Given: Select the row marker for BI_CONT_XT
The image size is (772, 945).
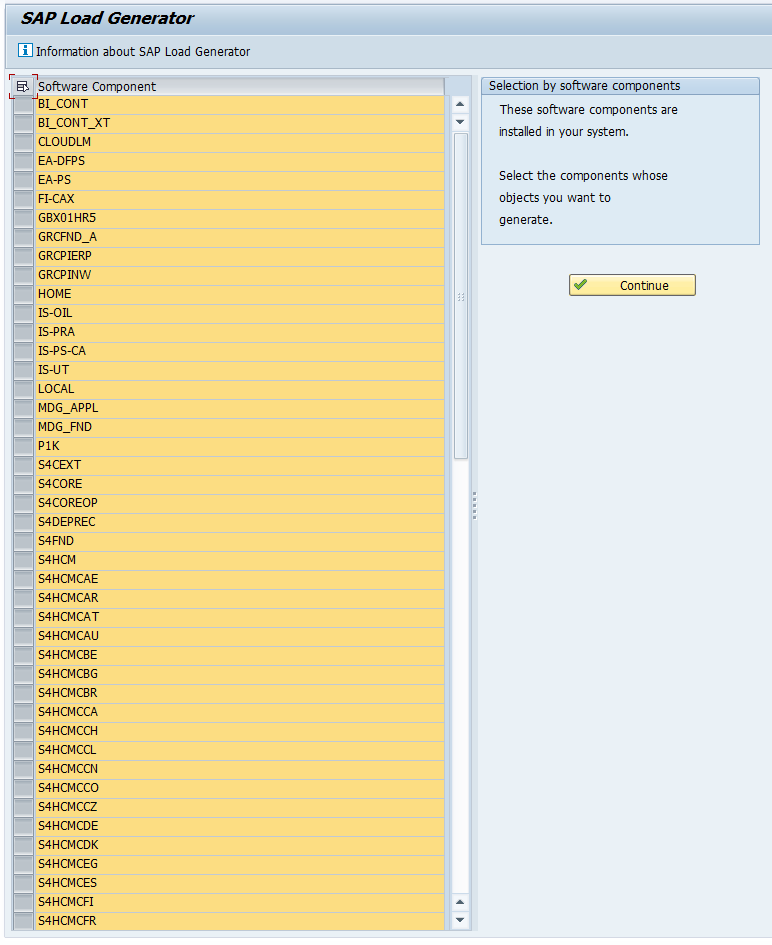Looking at the screenshot, I should (24, 124).
